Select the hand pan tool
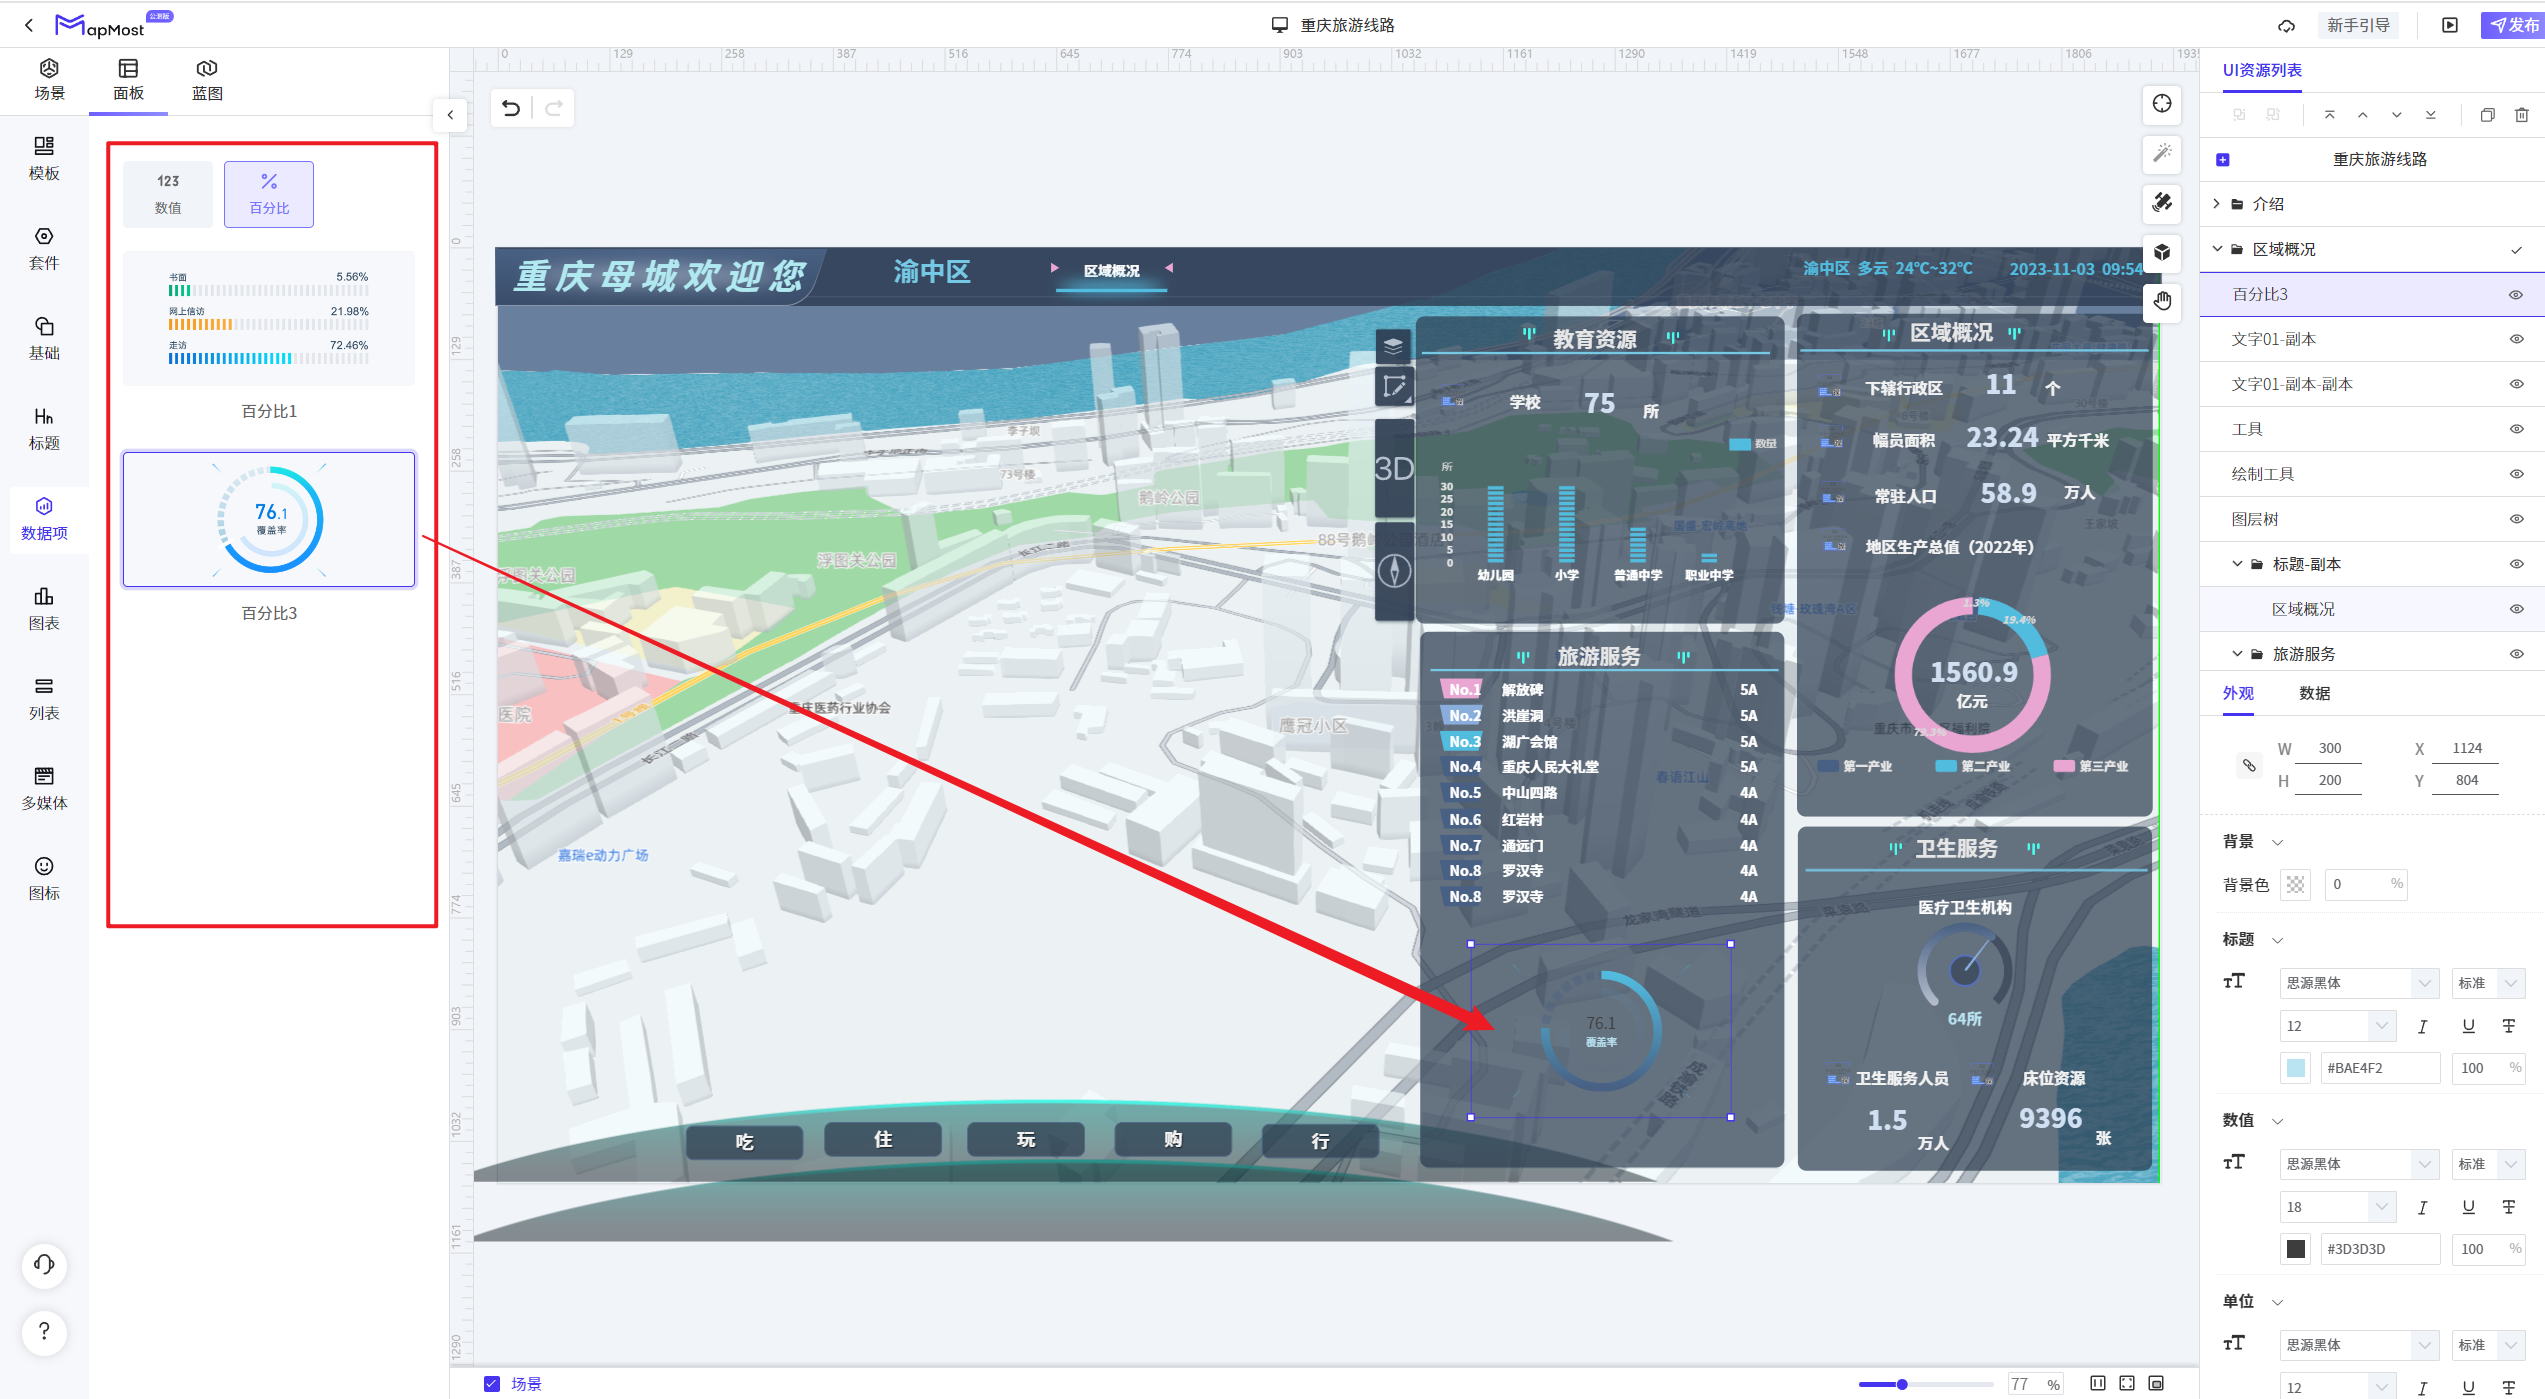 (2162, 300)
